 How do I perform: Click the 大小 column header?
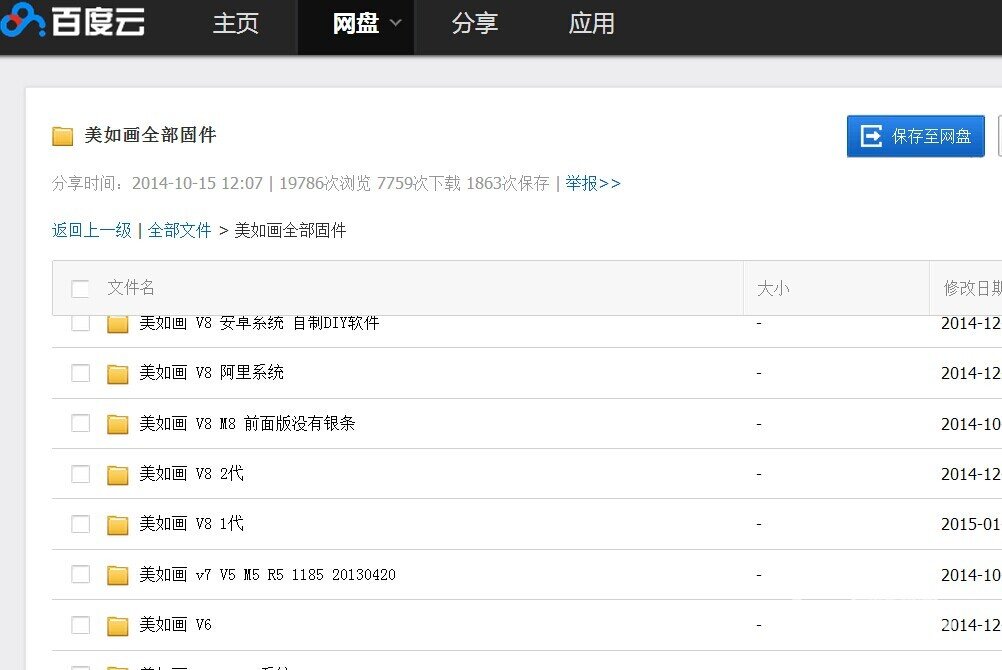click(773, 288)
